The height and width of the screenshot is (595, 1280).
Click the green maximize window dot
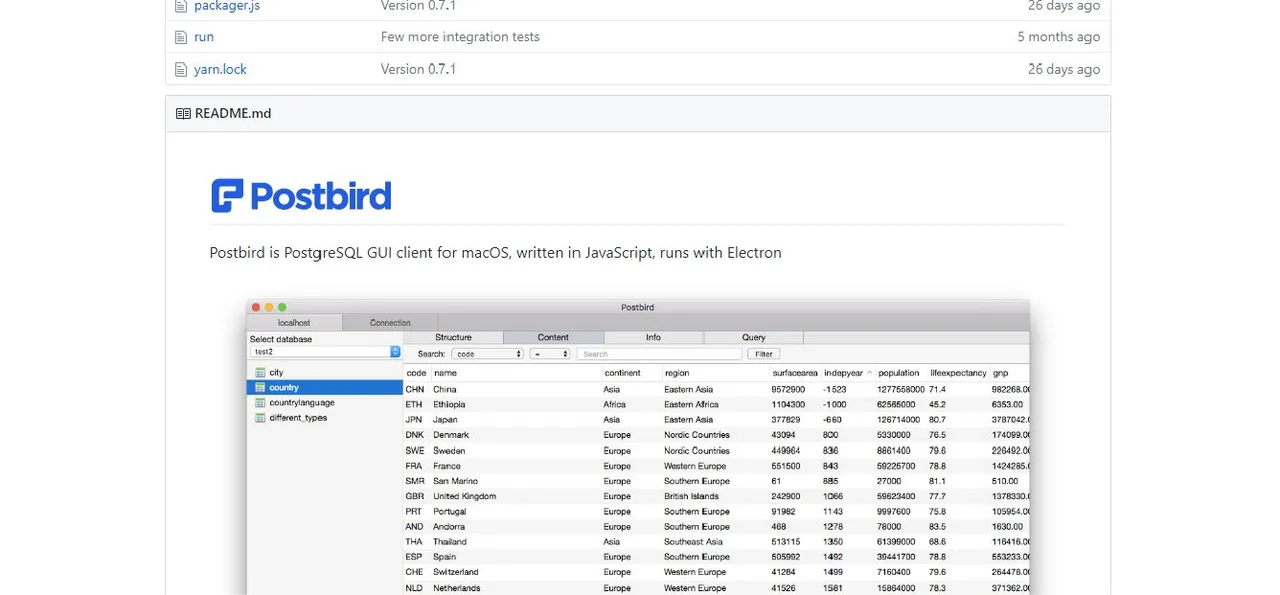click(x=282, y=307)
